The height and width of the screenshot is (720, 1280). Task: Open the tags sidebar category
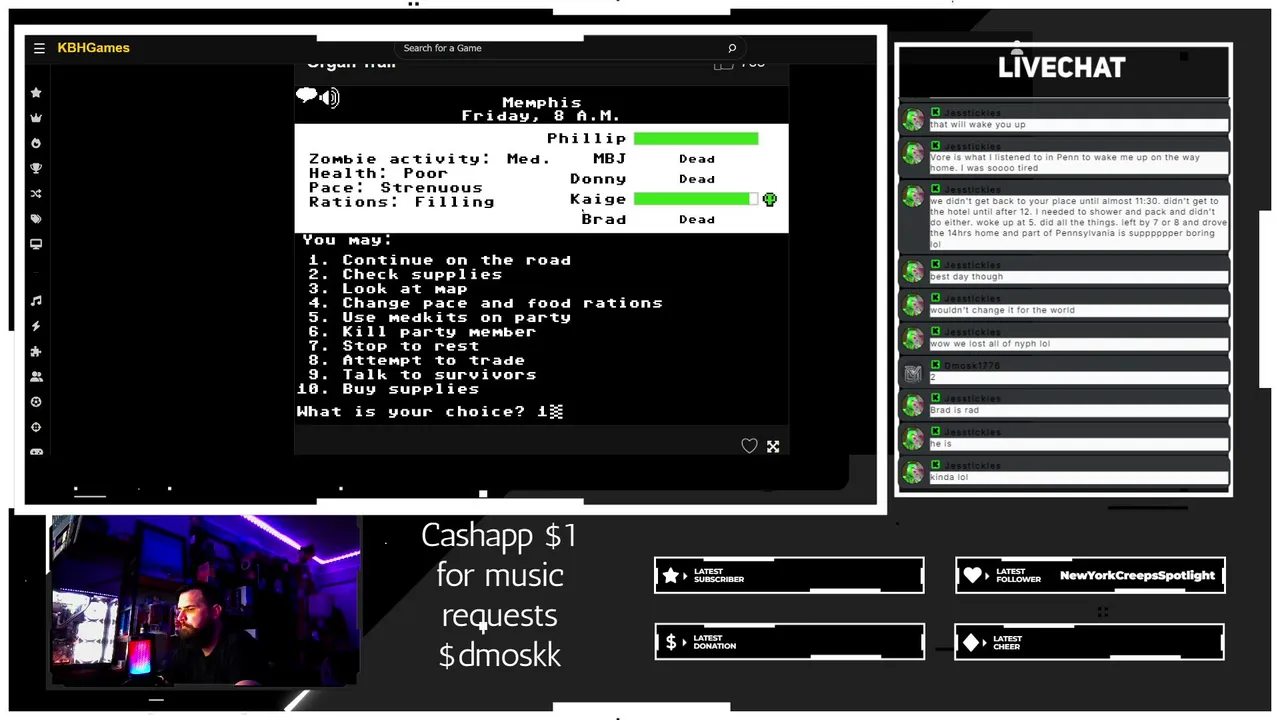(36, 218)
